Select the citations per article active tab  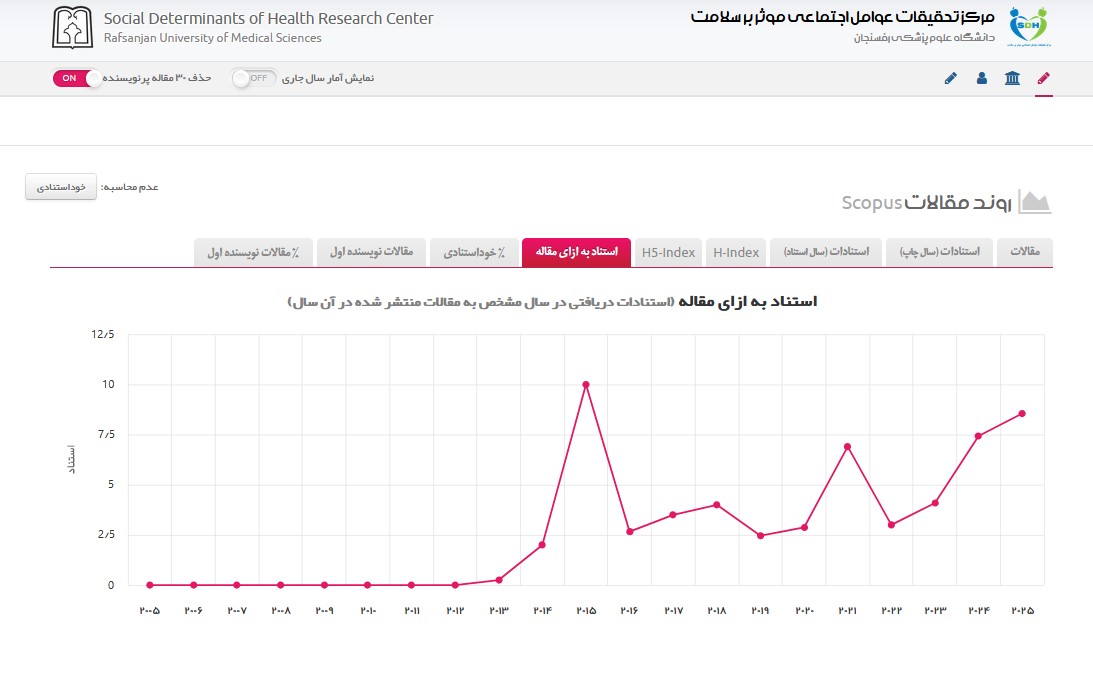576,252
